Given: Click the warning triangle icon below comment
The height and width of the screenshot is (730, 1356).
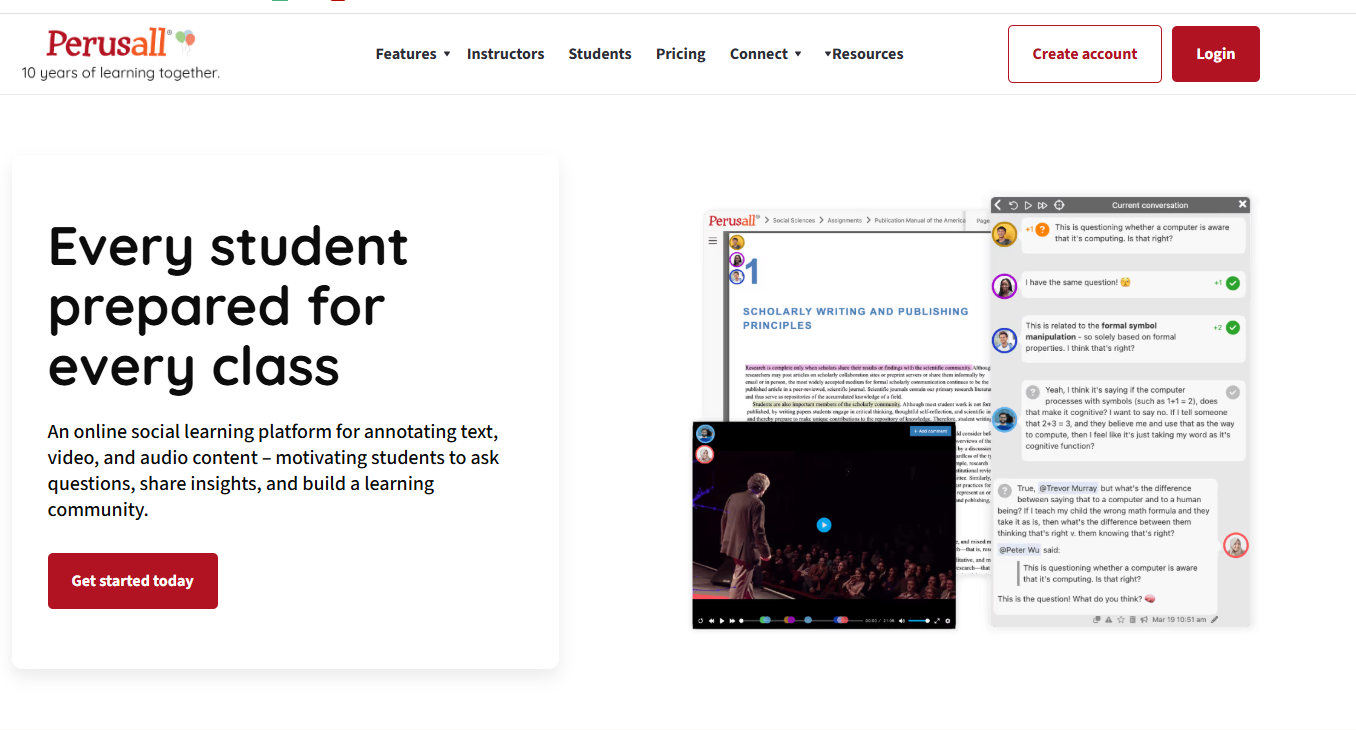Looking at the screenshot, I should click(1109, 620).
